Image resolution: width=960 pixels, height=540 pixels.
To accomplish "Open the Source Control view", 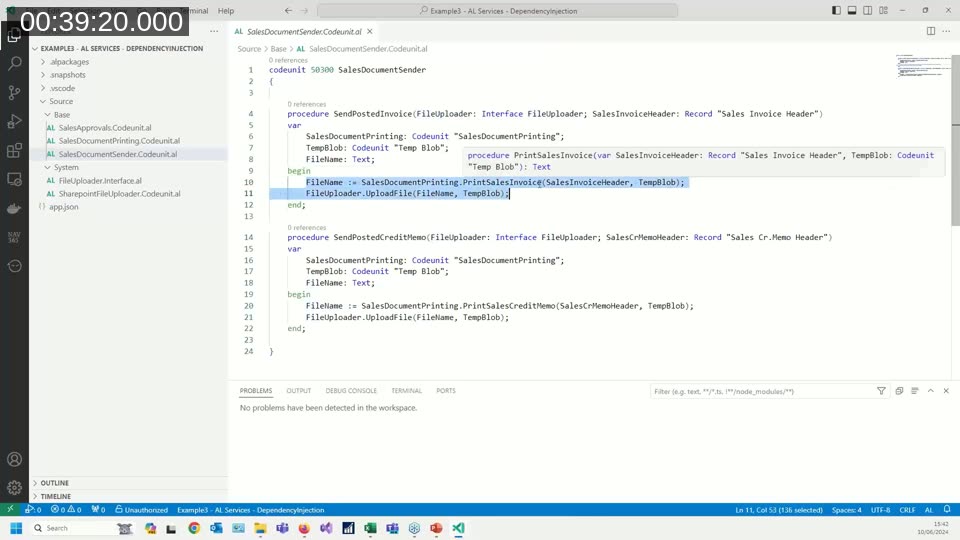I will pos(14,92).
